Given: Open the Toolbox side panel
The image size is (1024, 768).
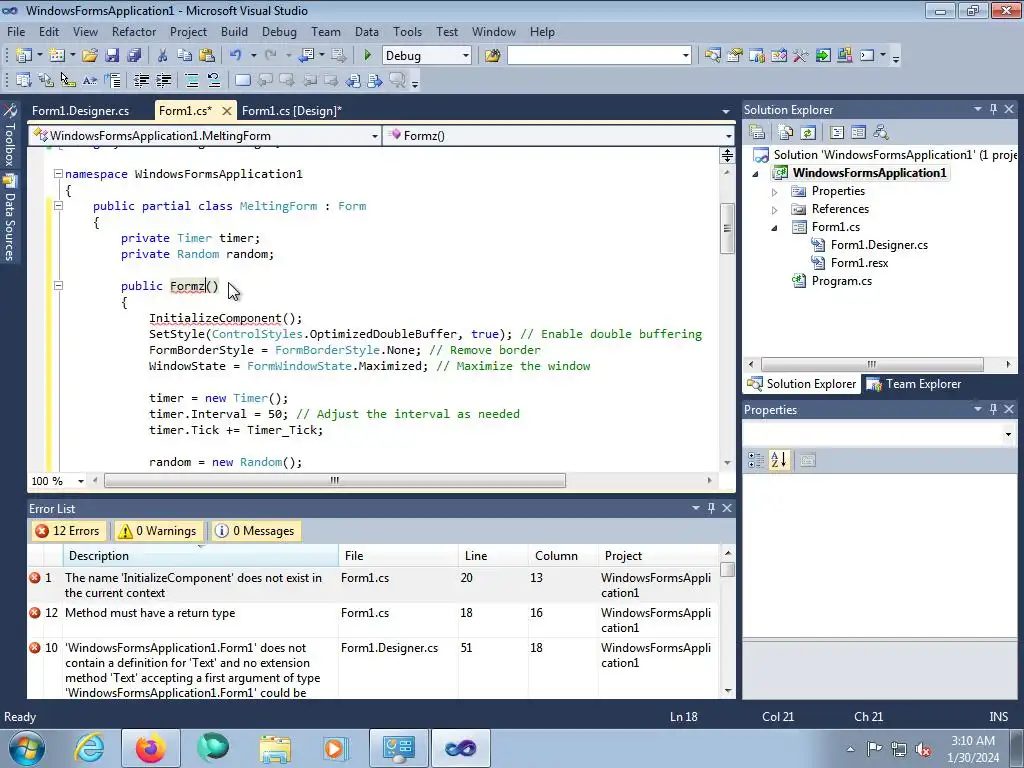Looking at the screenshot, I should 9,136.
